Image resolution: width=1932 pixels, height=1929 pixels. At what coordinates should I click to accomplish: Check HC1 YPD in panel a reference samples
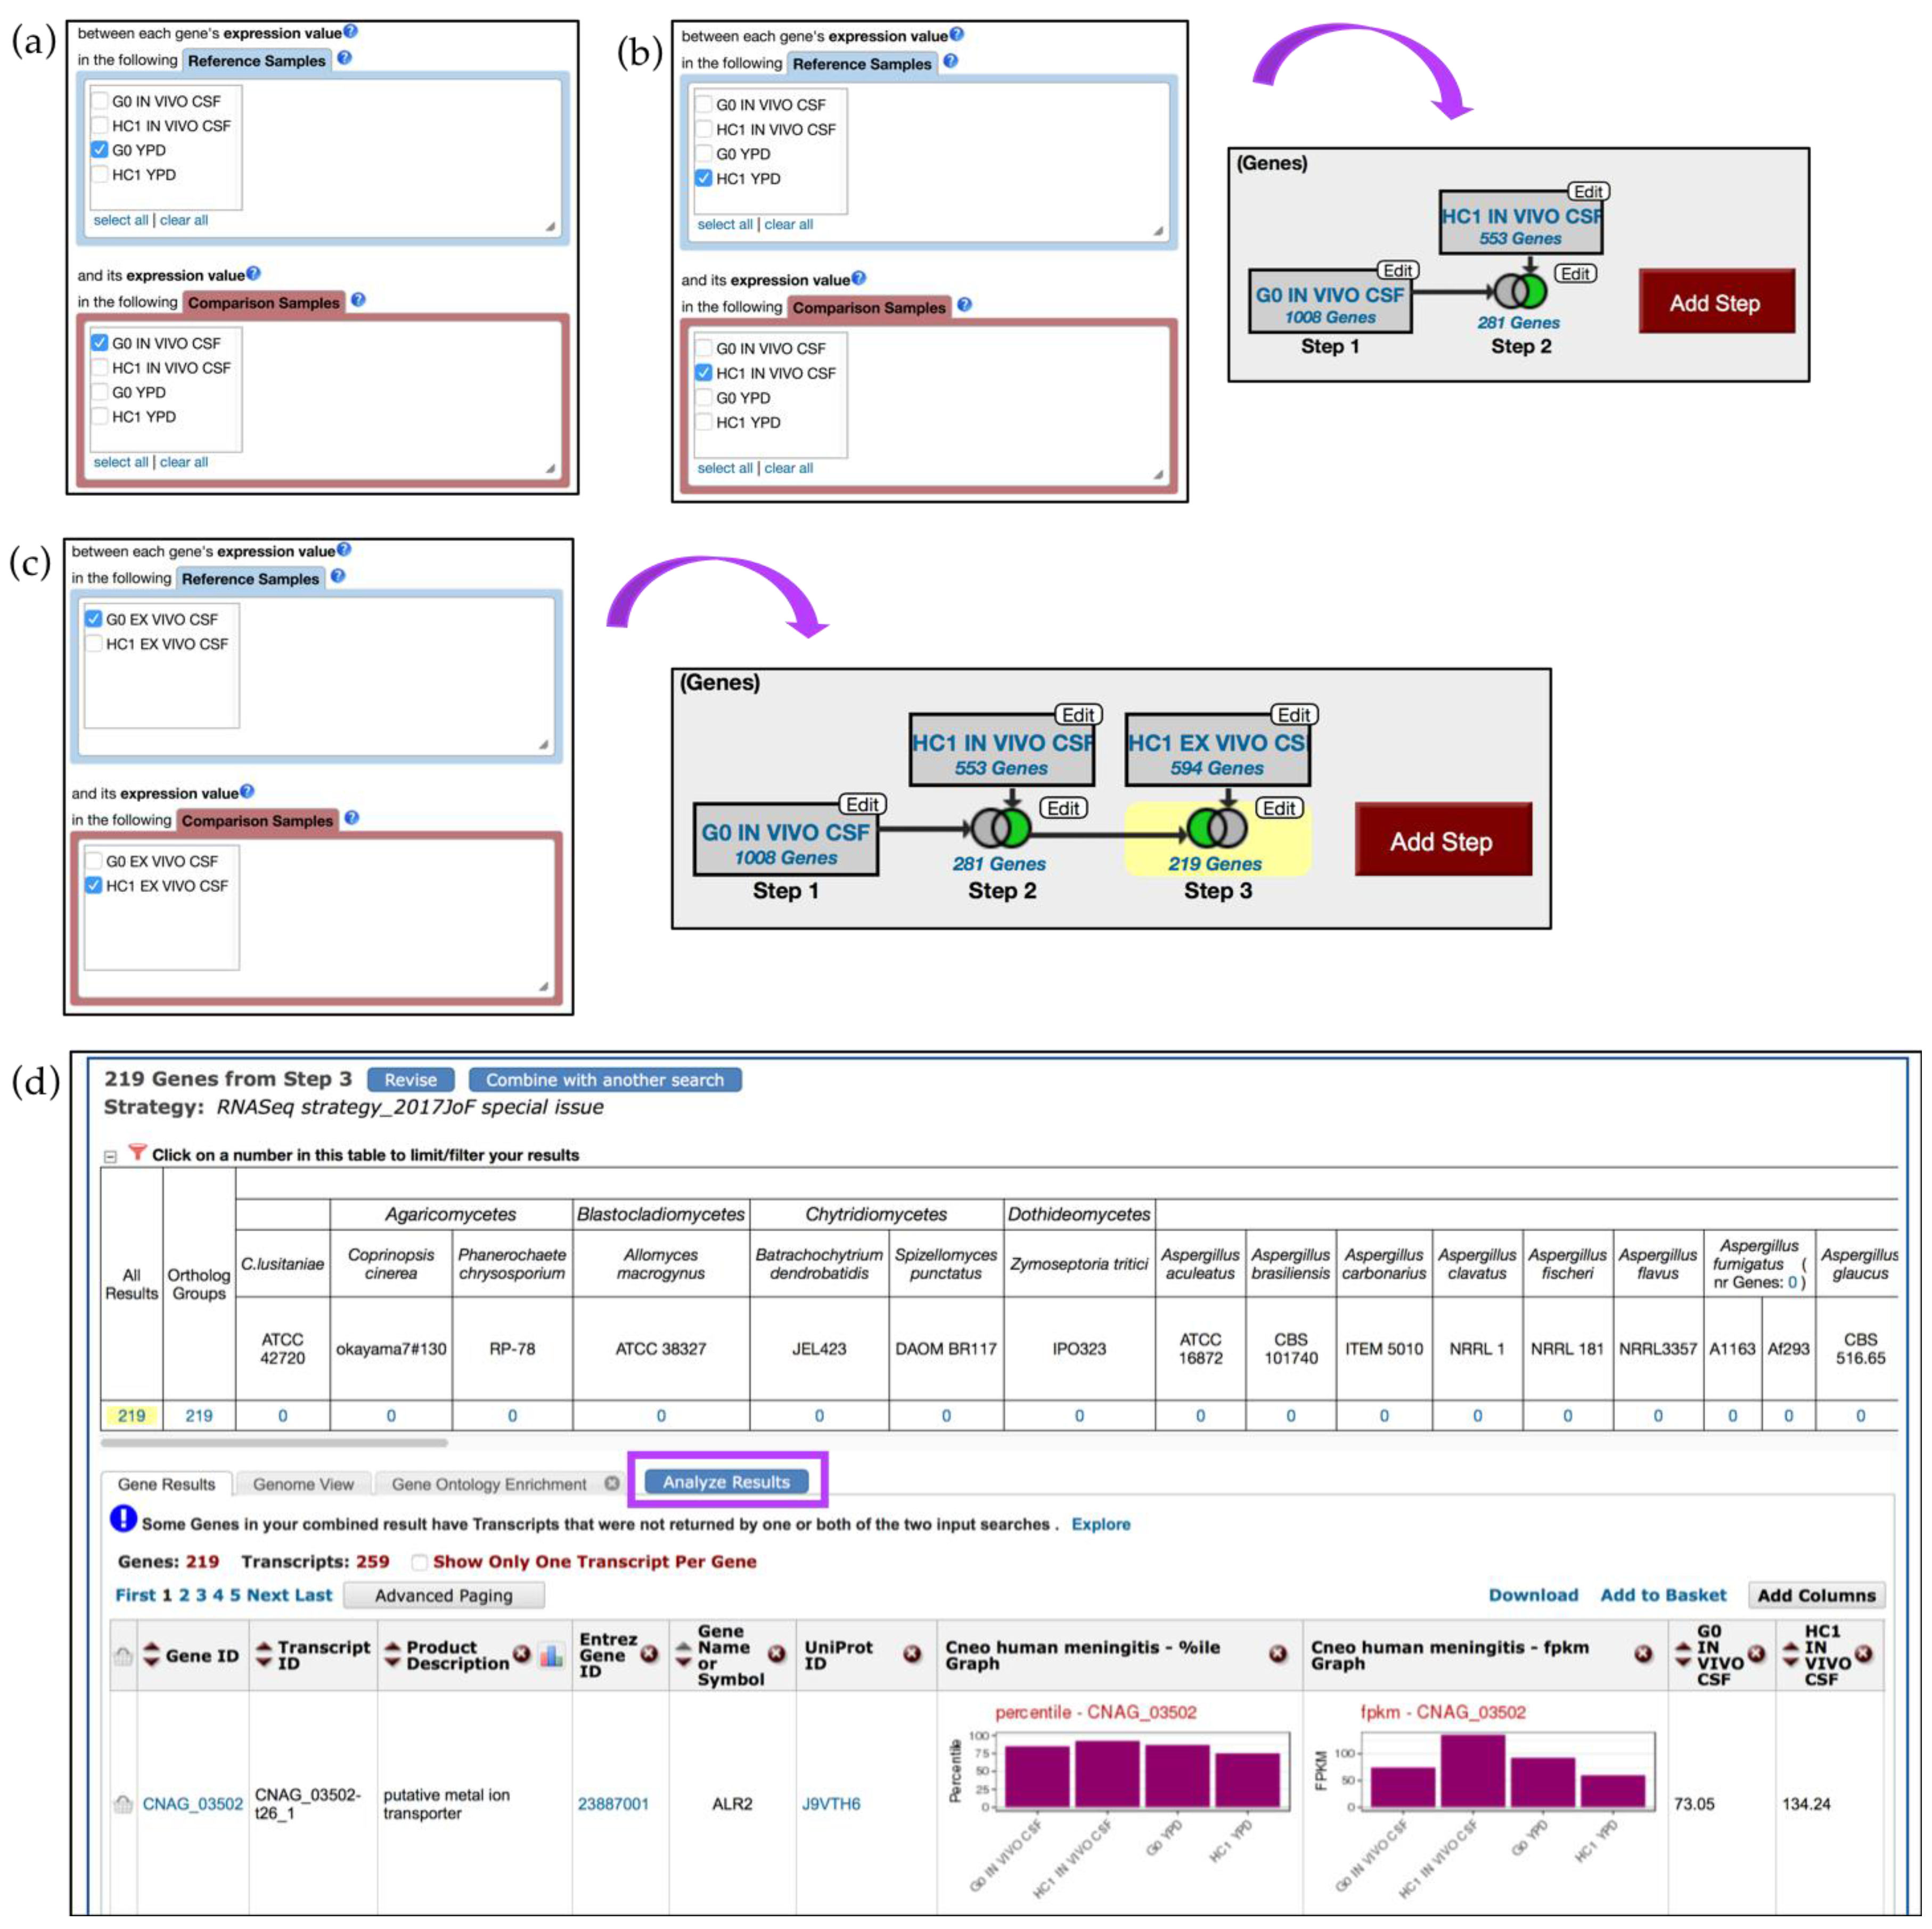[x=100, y=174]
